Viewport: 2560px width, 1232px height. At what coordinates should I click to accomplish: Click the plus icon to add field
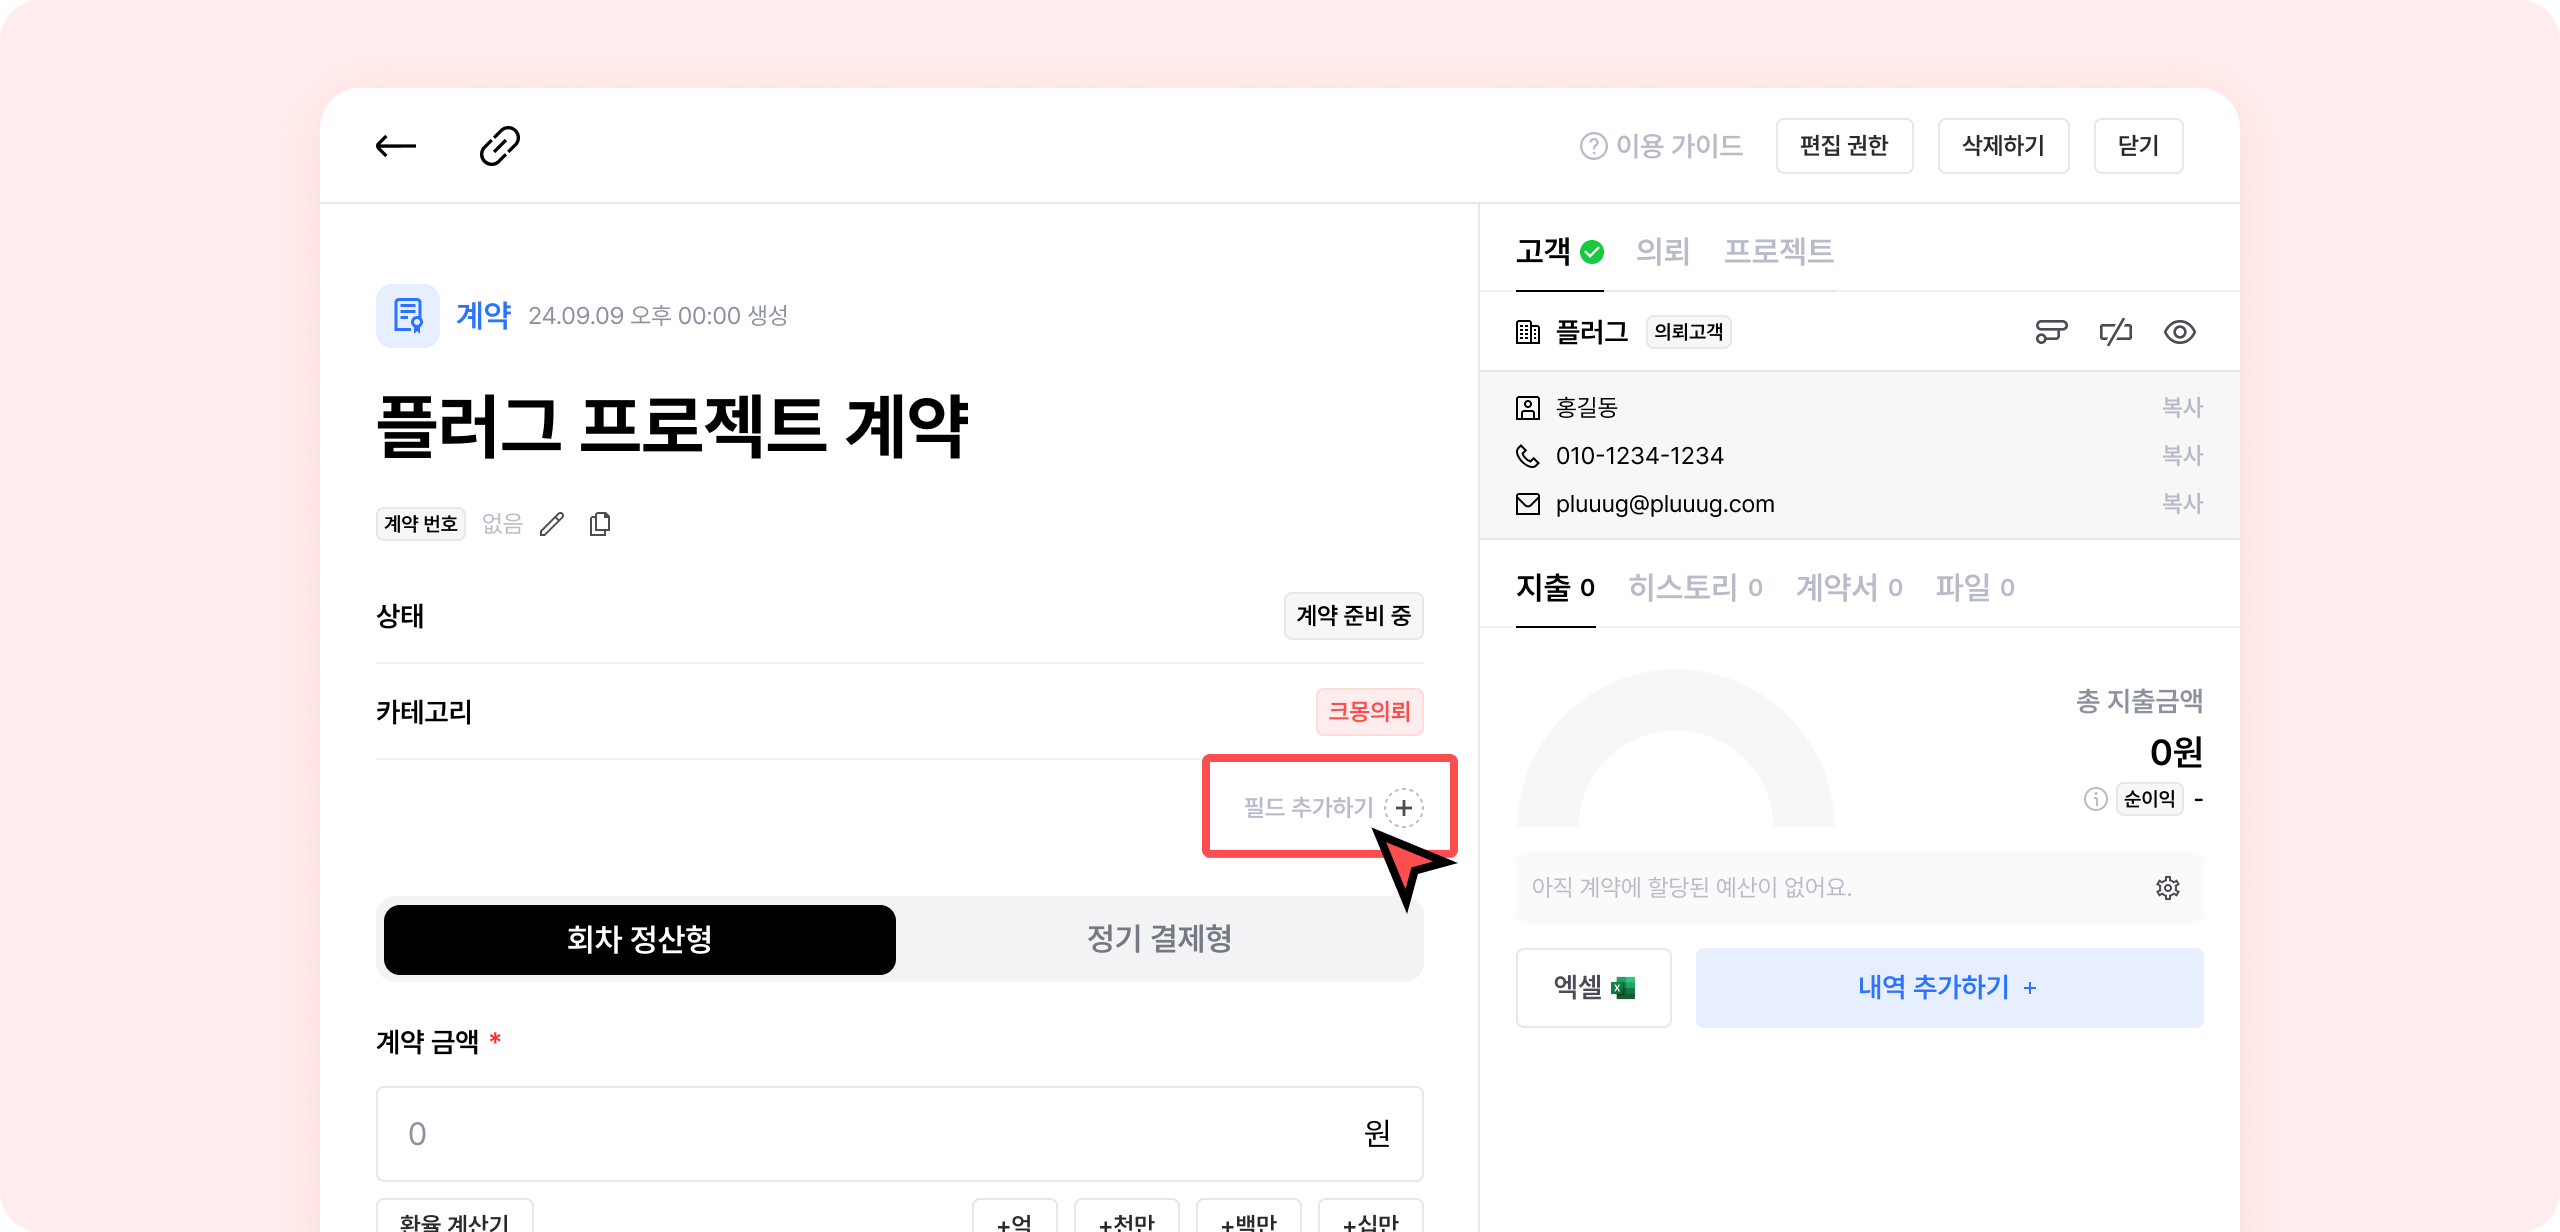[1404, 808]
